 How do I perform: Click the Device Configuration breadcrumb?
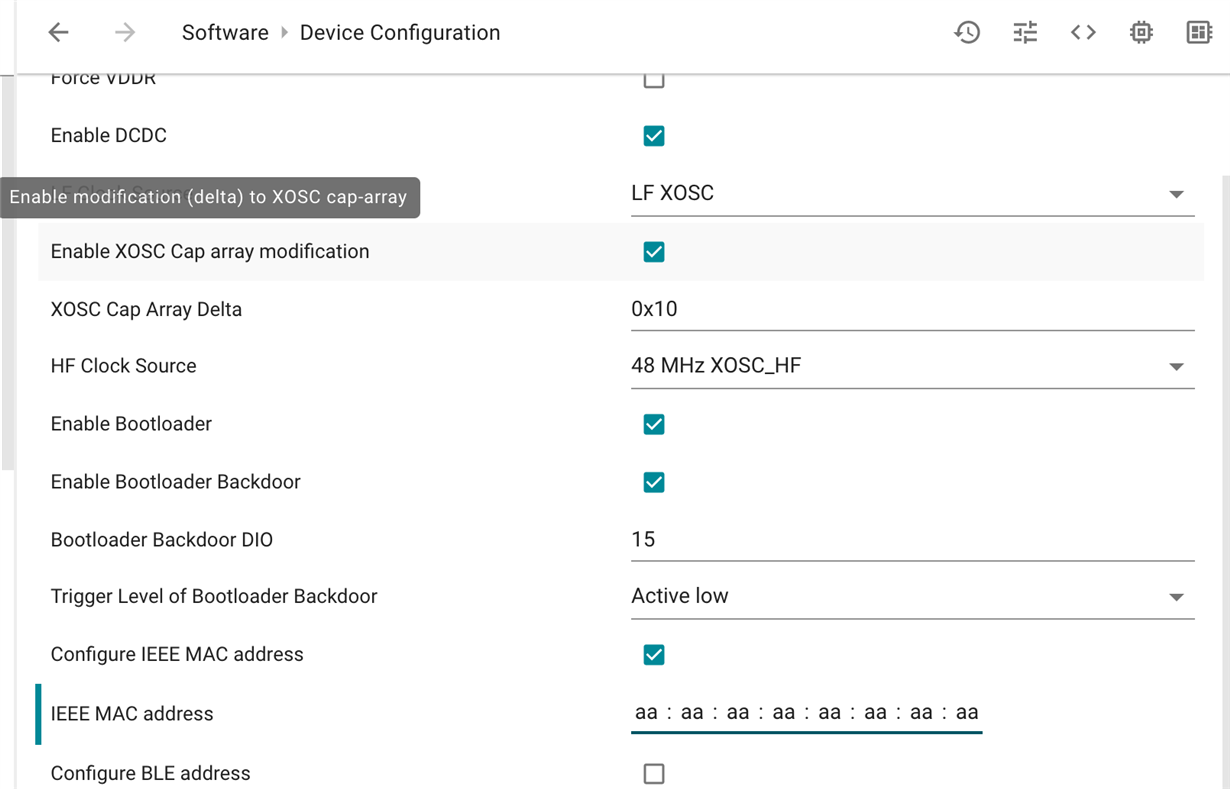(400, 32)
